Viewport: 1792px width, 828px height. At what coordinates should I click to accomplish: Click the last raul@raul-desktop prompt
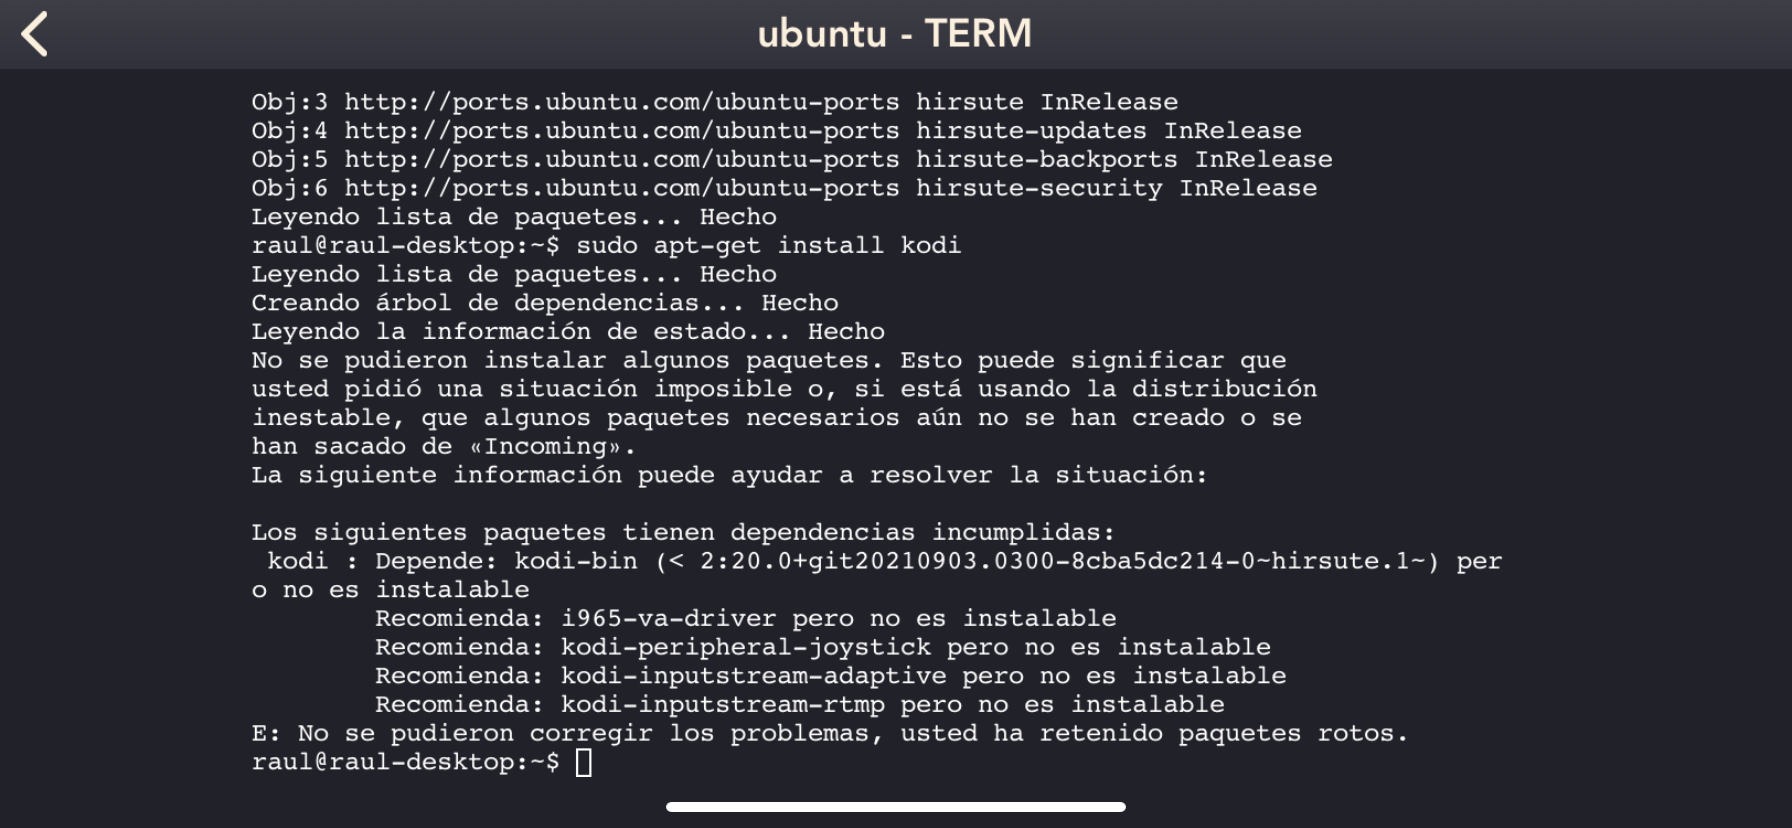pos(405,762)
